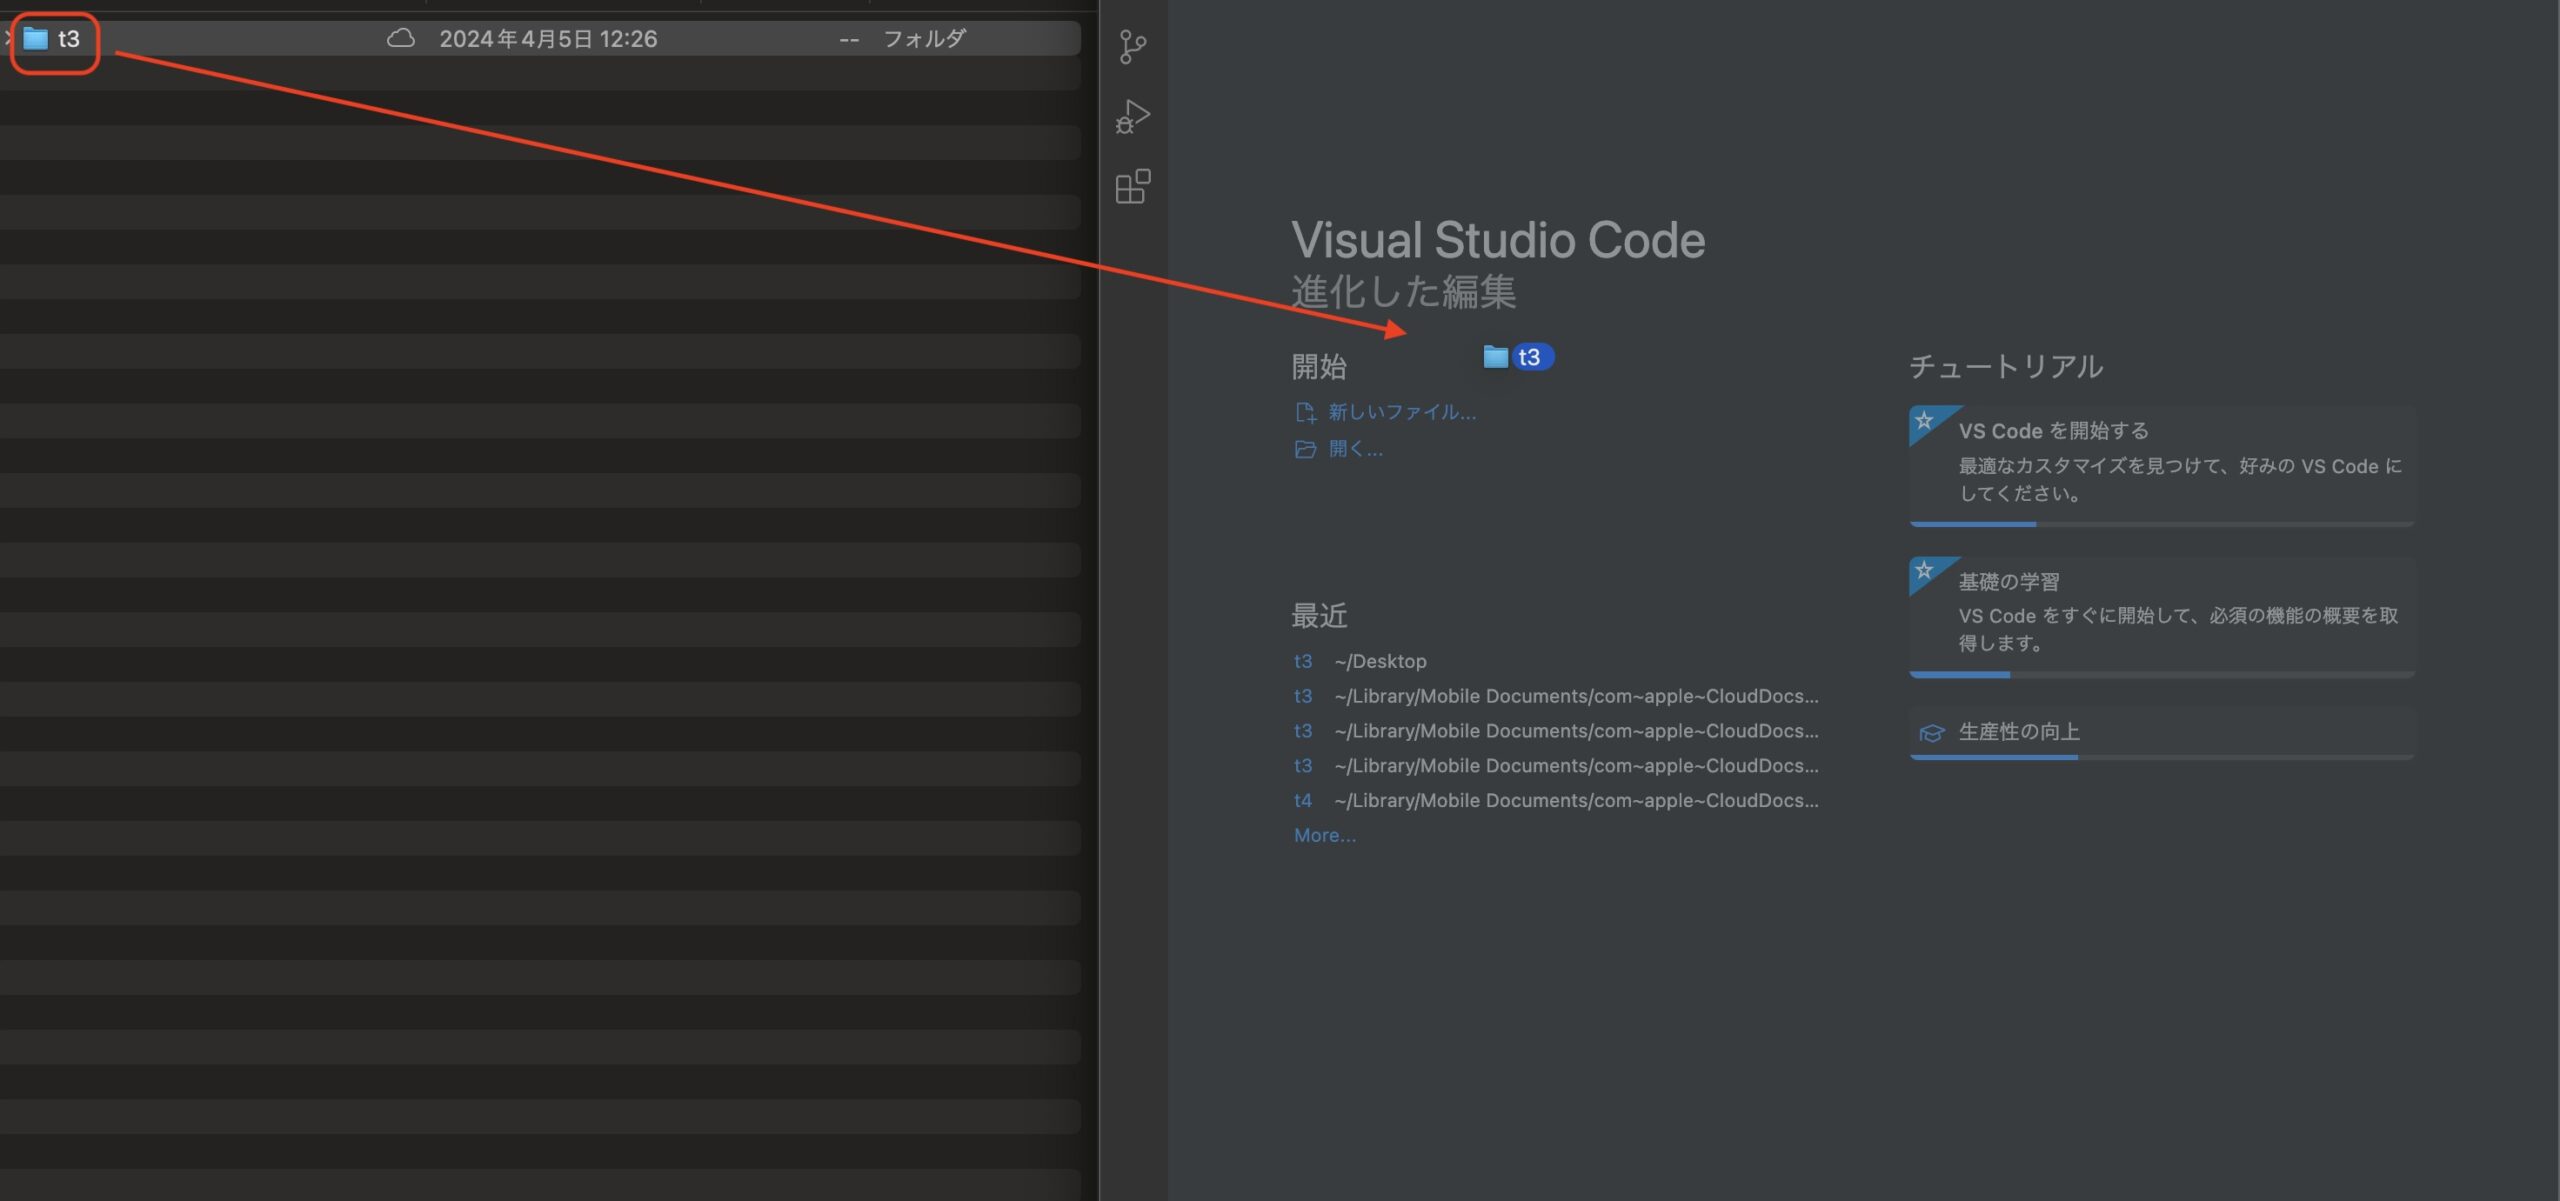Open the 基礎の学習 tutorial card

click(x=2162, y=616)
